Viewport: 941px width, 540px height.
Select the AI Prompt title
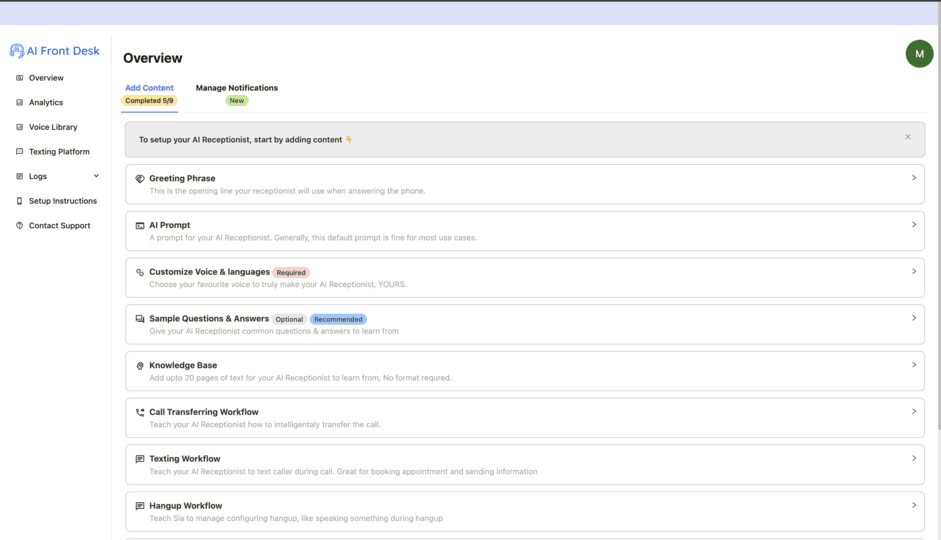pos(169,225)
